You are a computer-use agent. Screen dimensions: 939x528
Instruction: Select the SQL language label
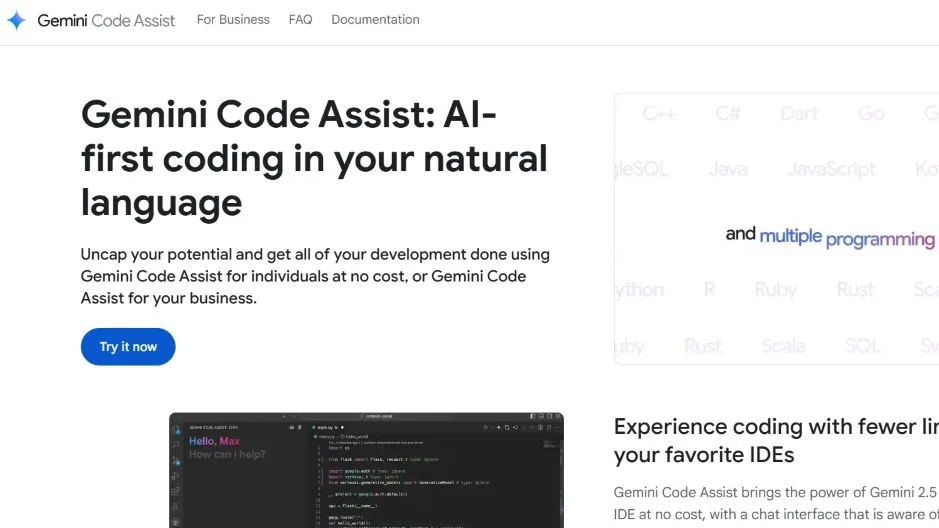(x=863, y=346)
